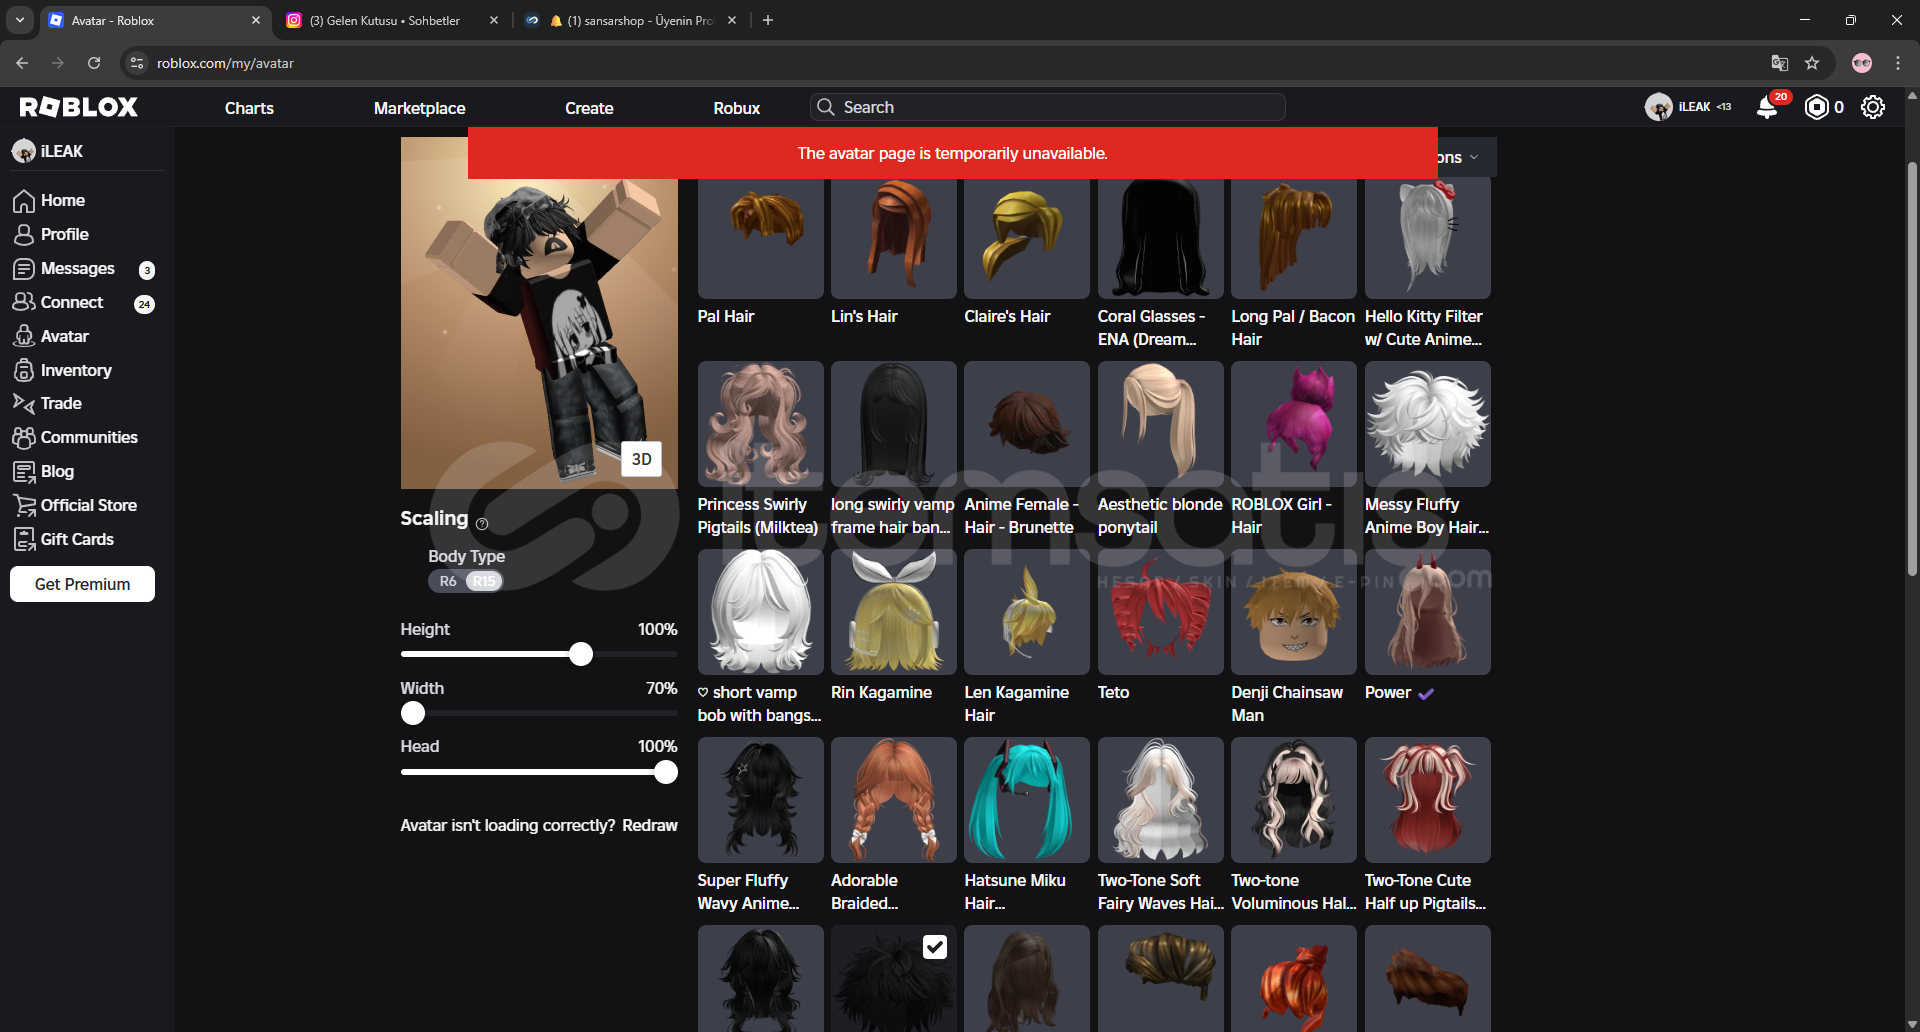Image resolution: width=1920 pixels, height=1032 pixels.
Task: Open the settings gear icon
Action: [x=1873, y=107]
